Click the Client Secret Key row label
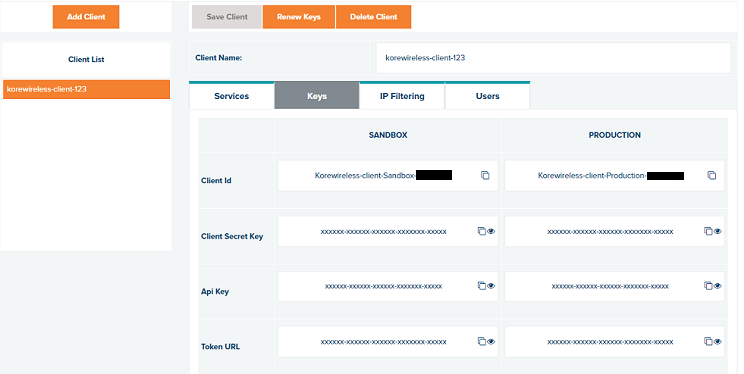The width and height of the screenshot is (744, 374). tap(232, 236)
